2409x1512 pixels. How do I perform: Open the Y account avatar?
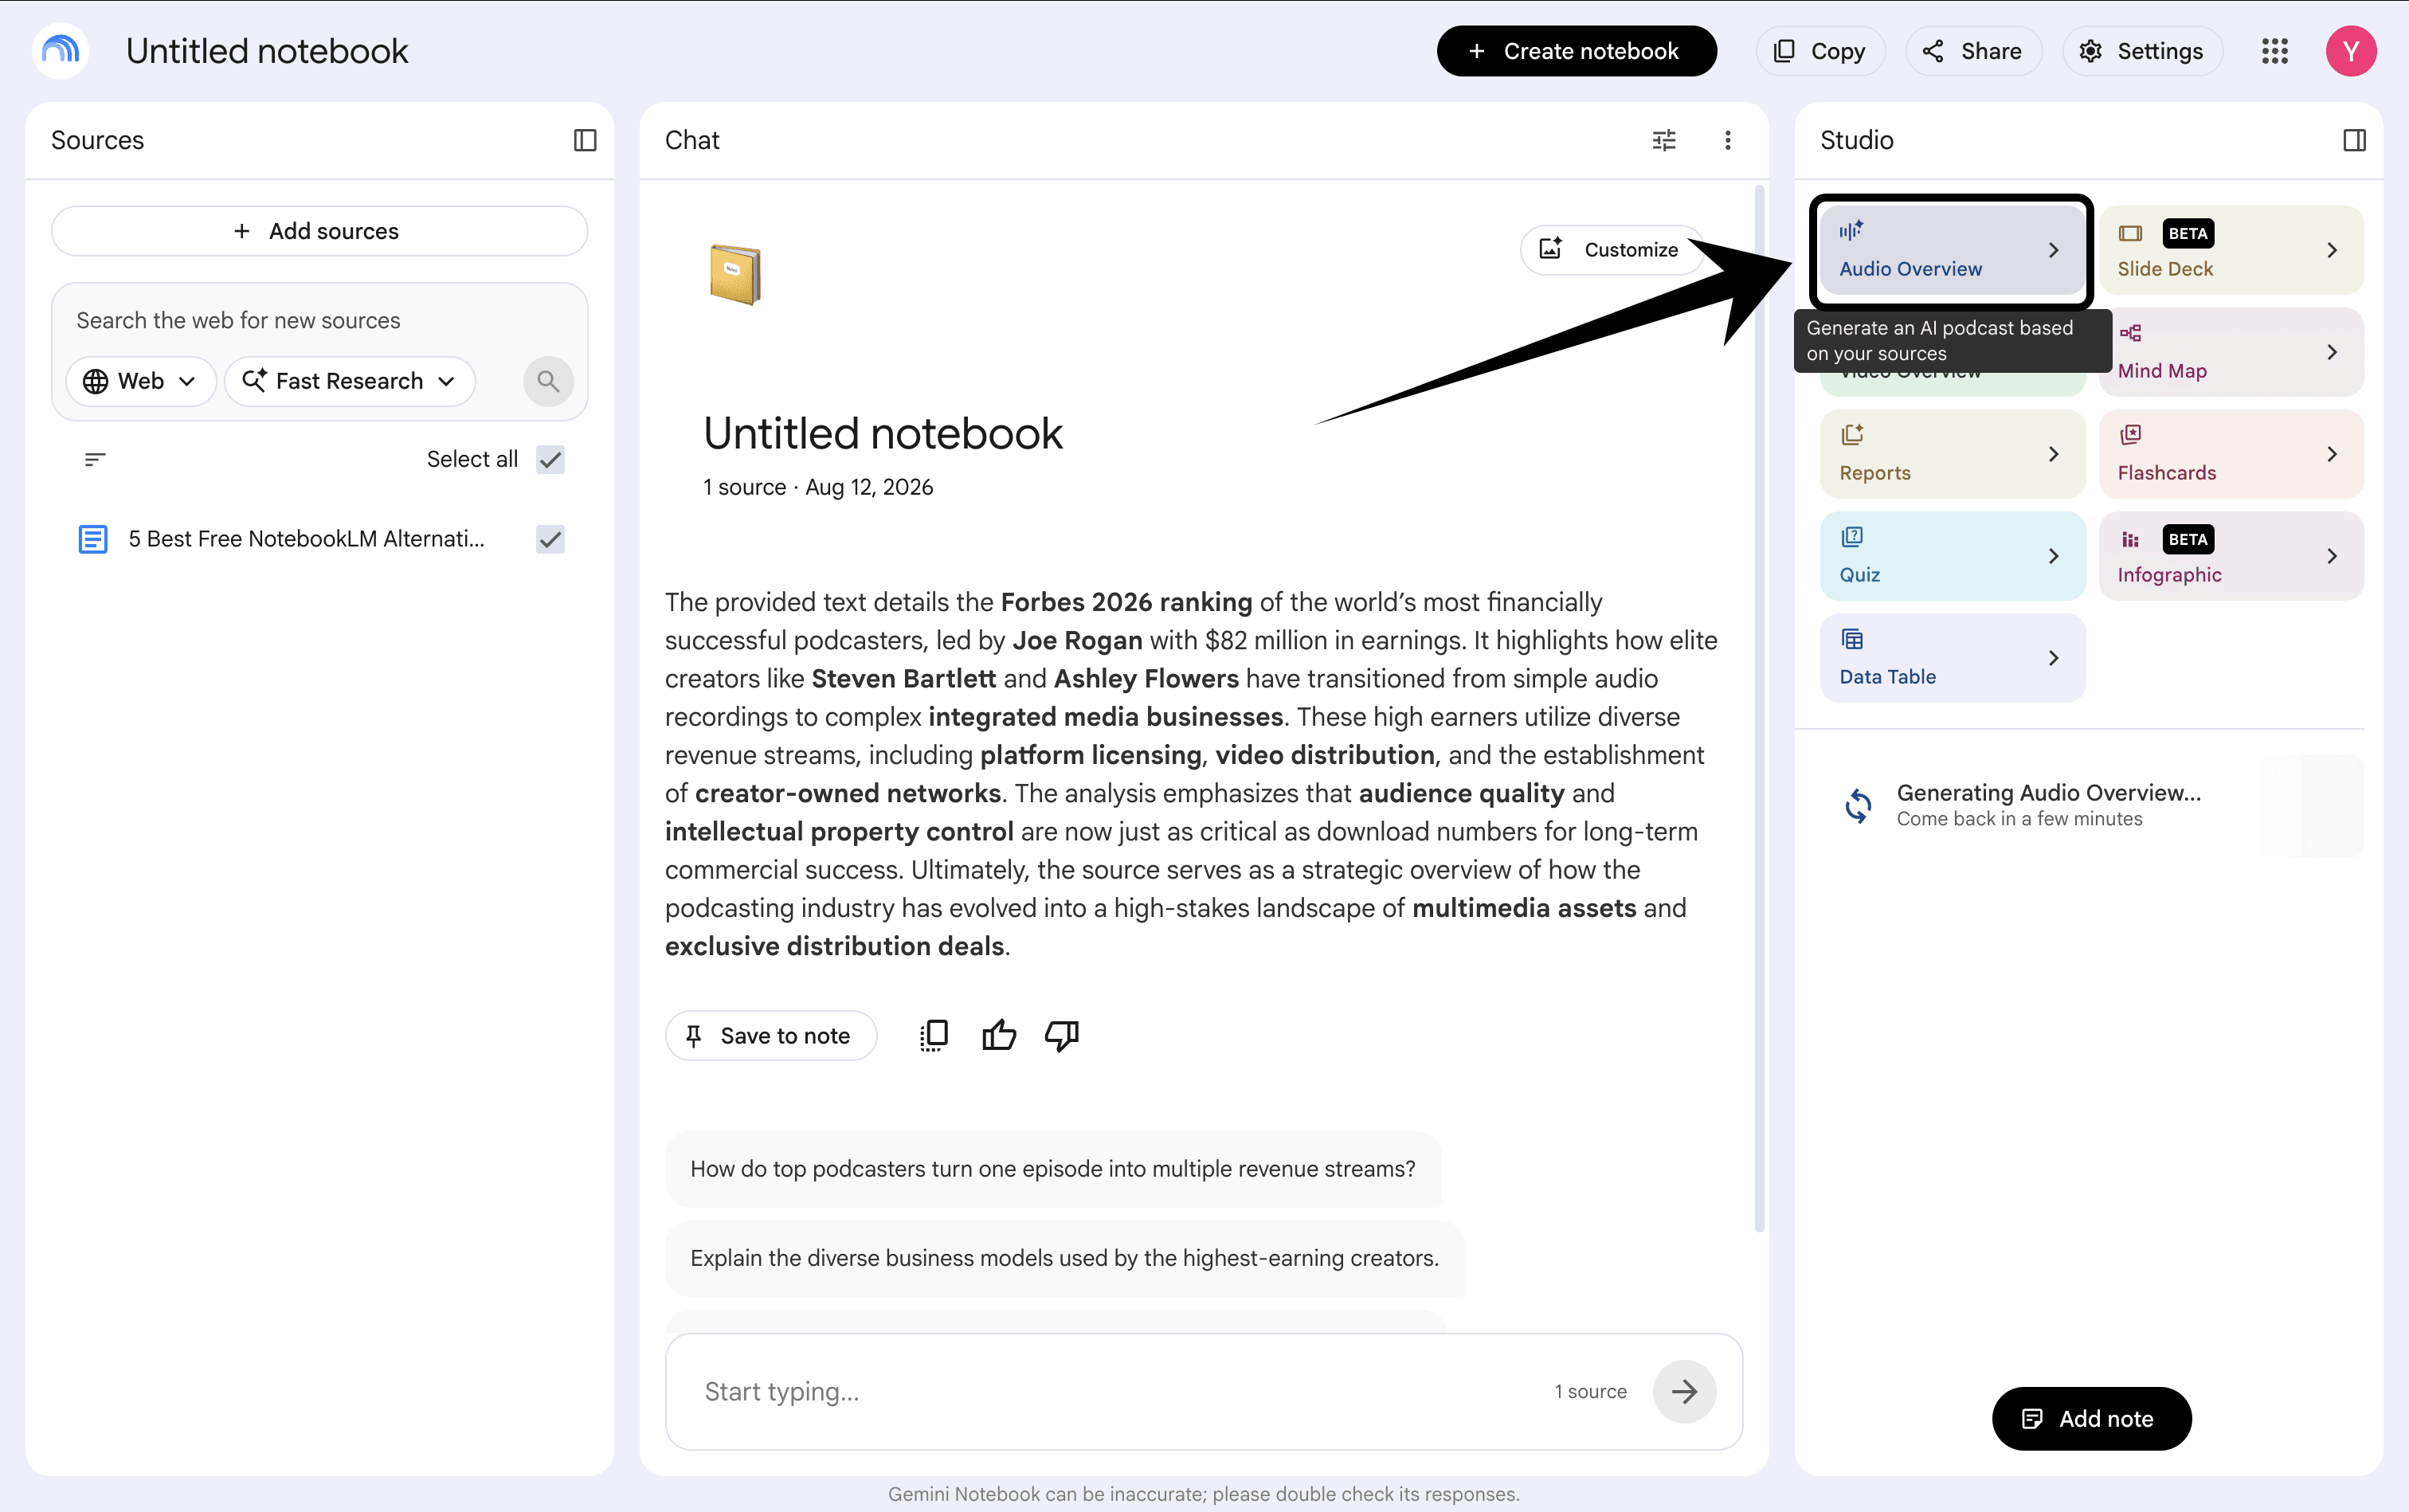point(2350,51)
